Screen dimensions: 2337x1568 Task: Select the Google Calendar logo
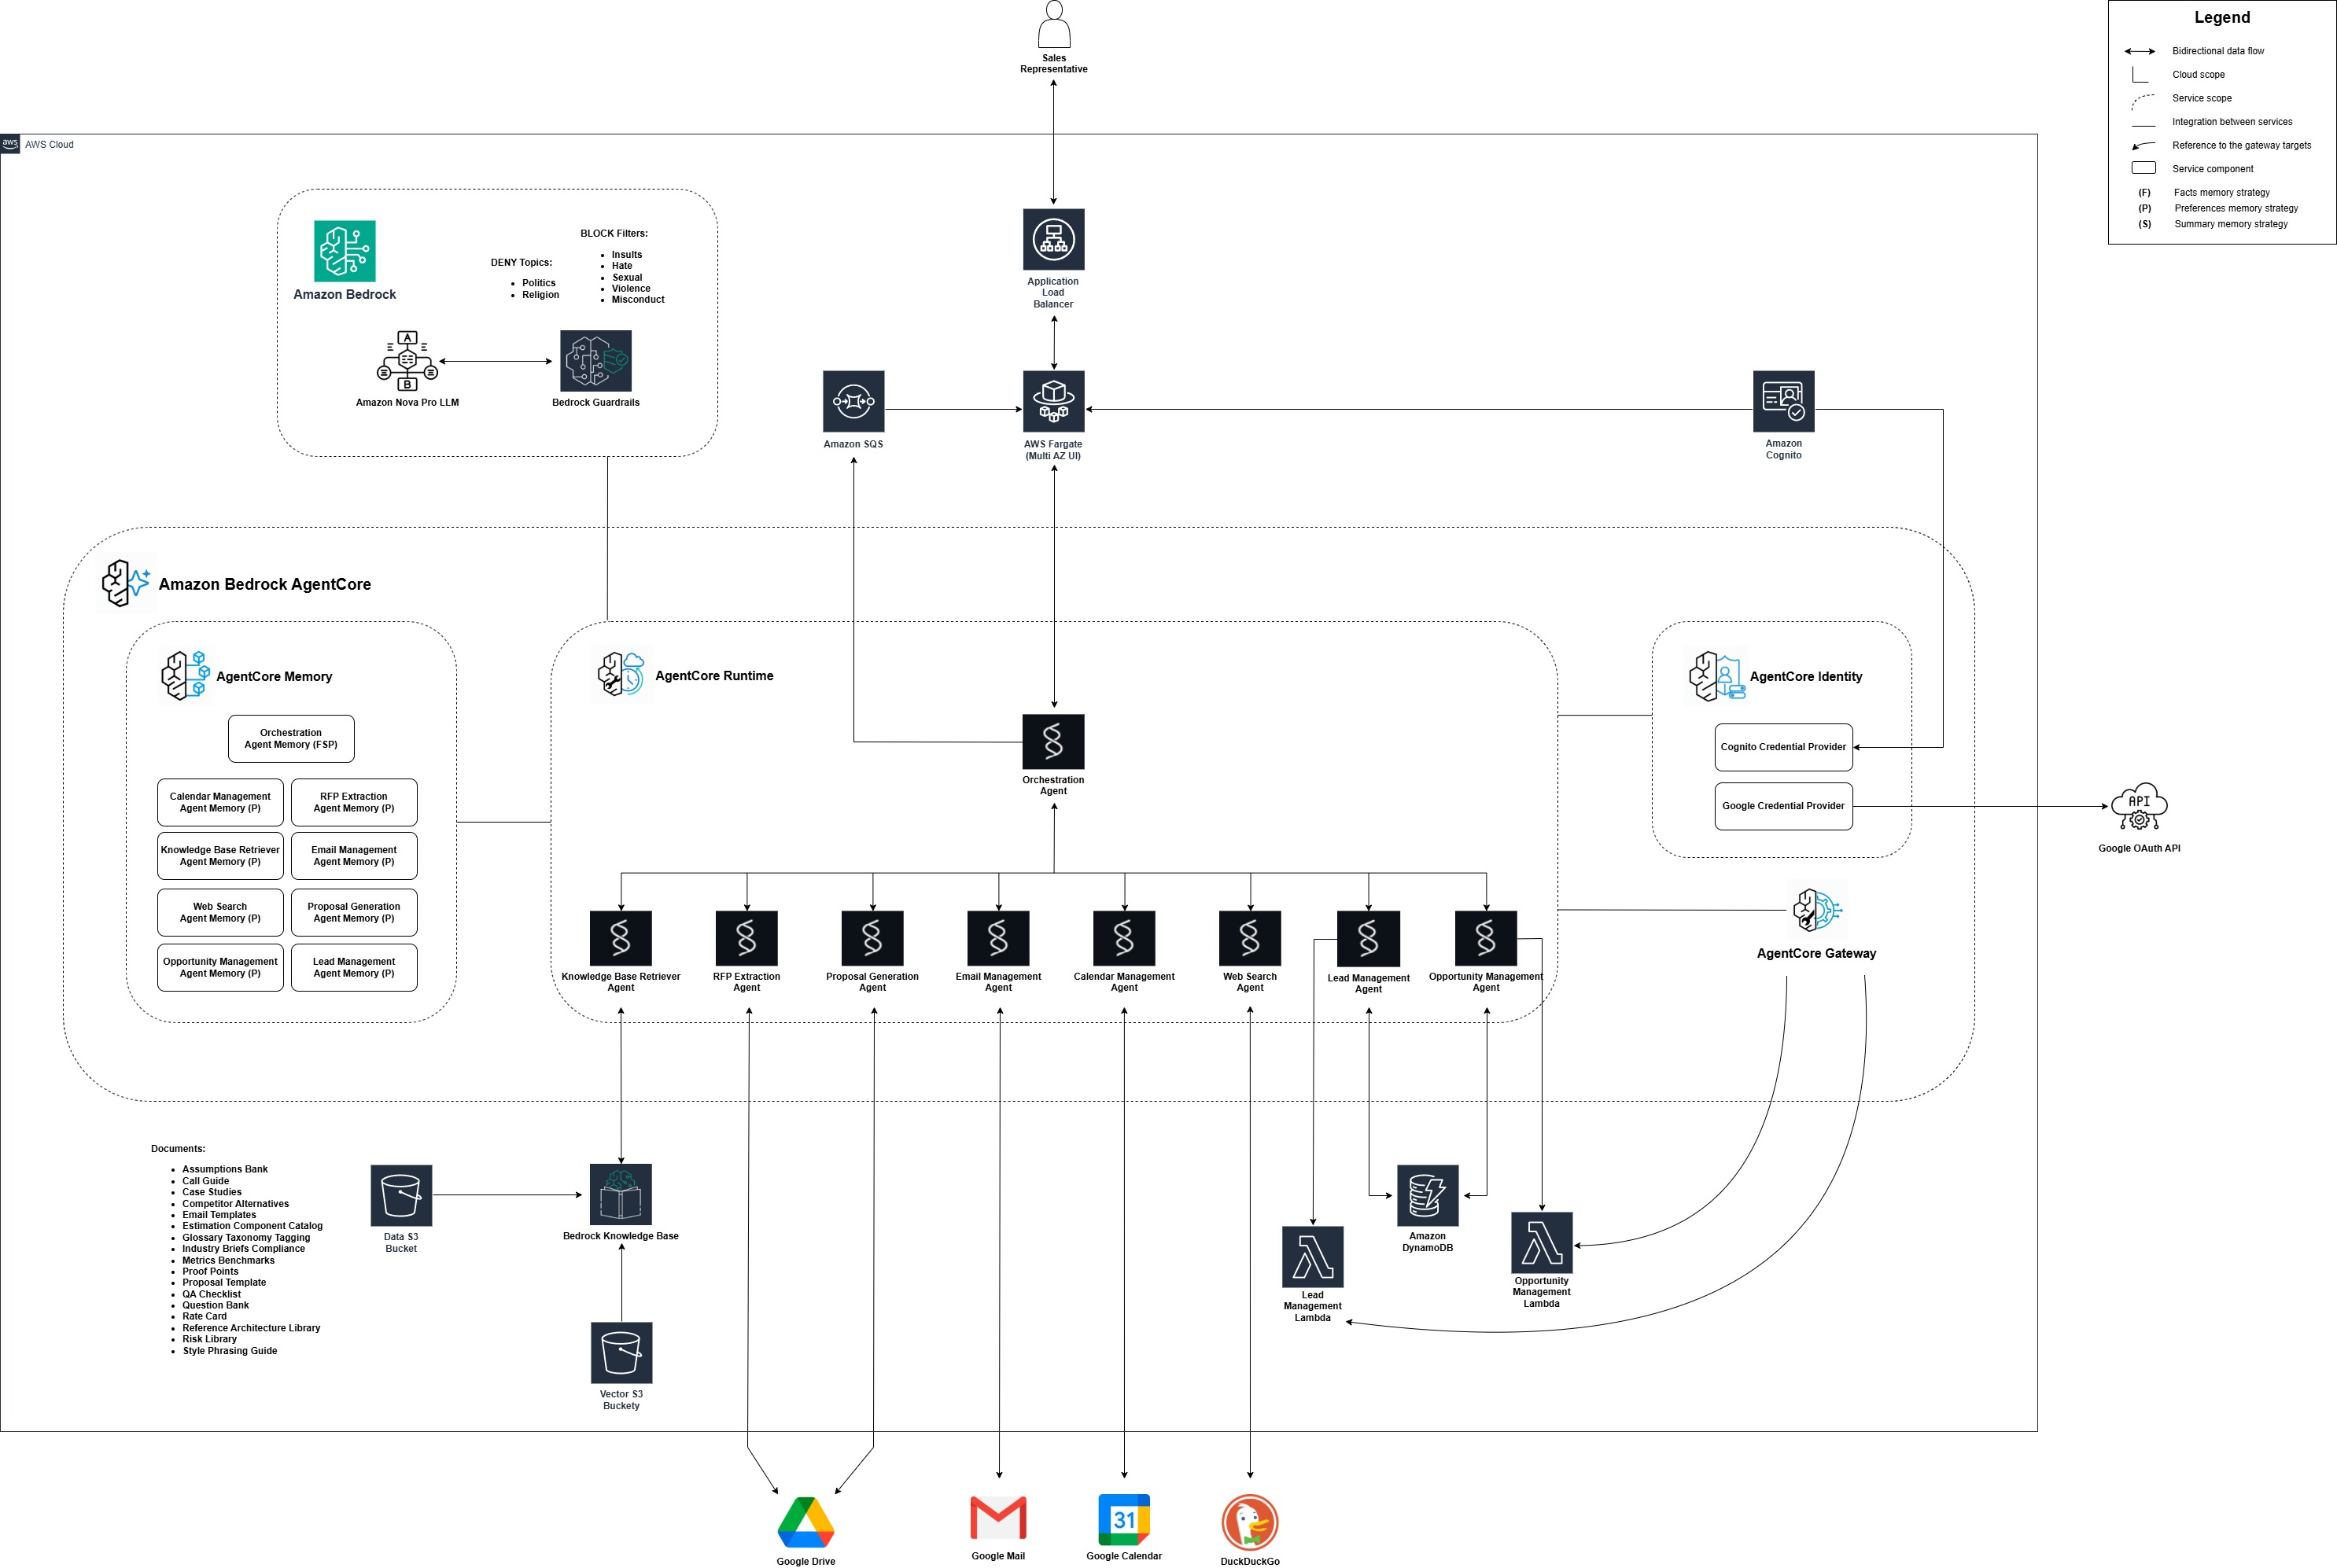pos(1123,1520)
